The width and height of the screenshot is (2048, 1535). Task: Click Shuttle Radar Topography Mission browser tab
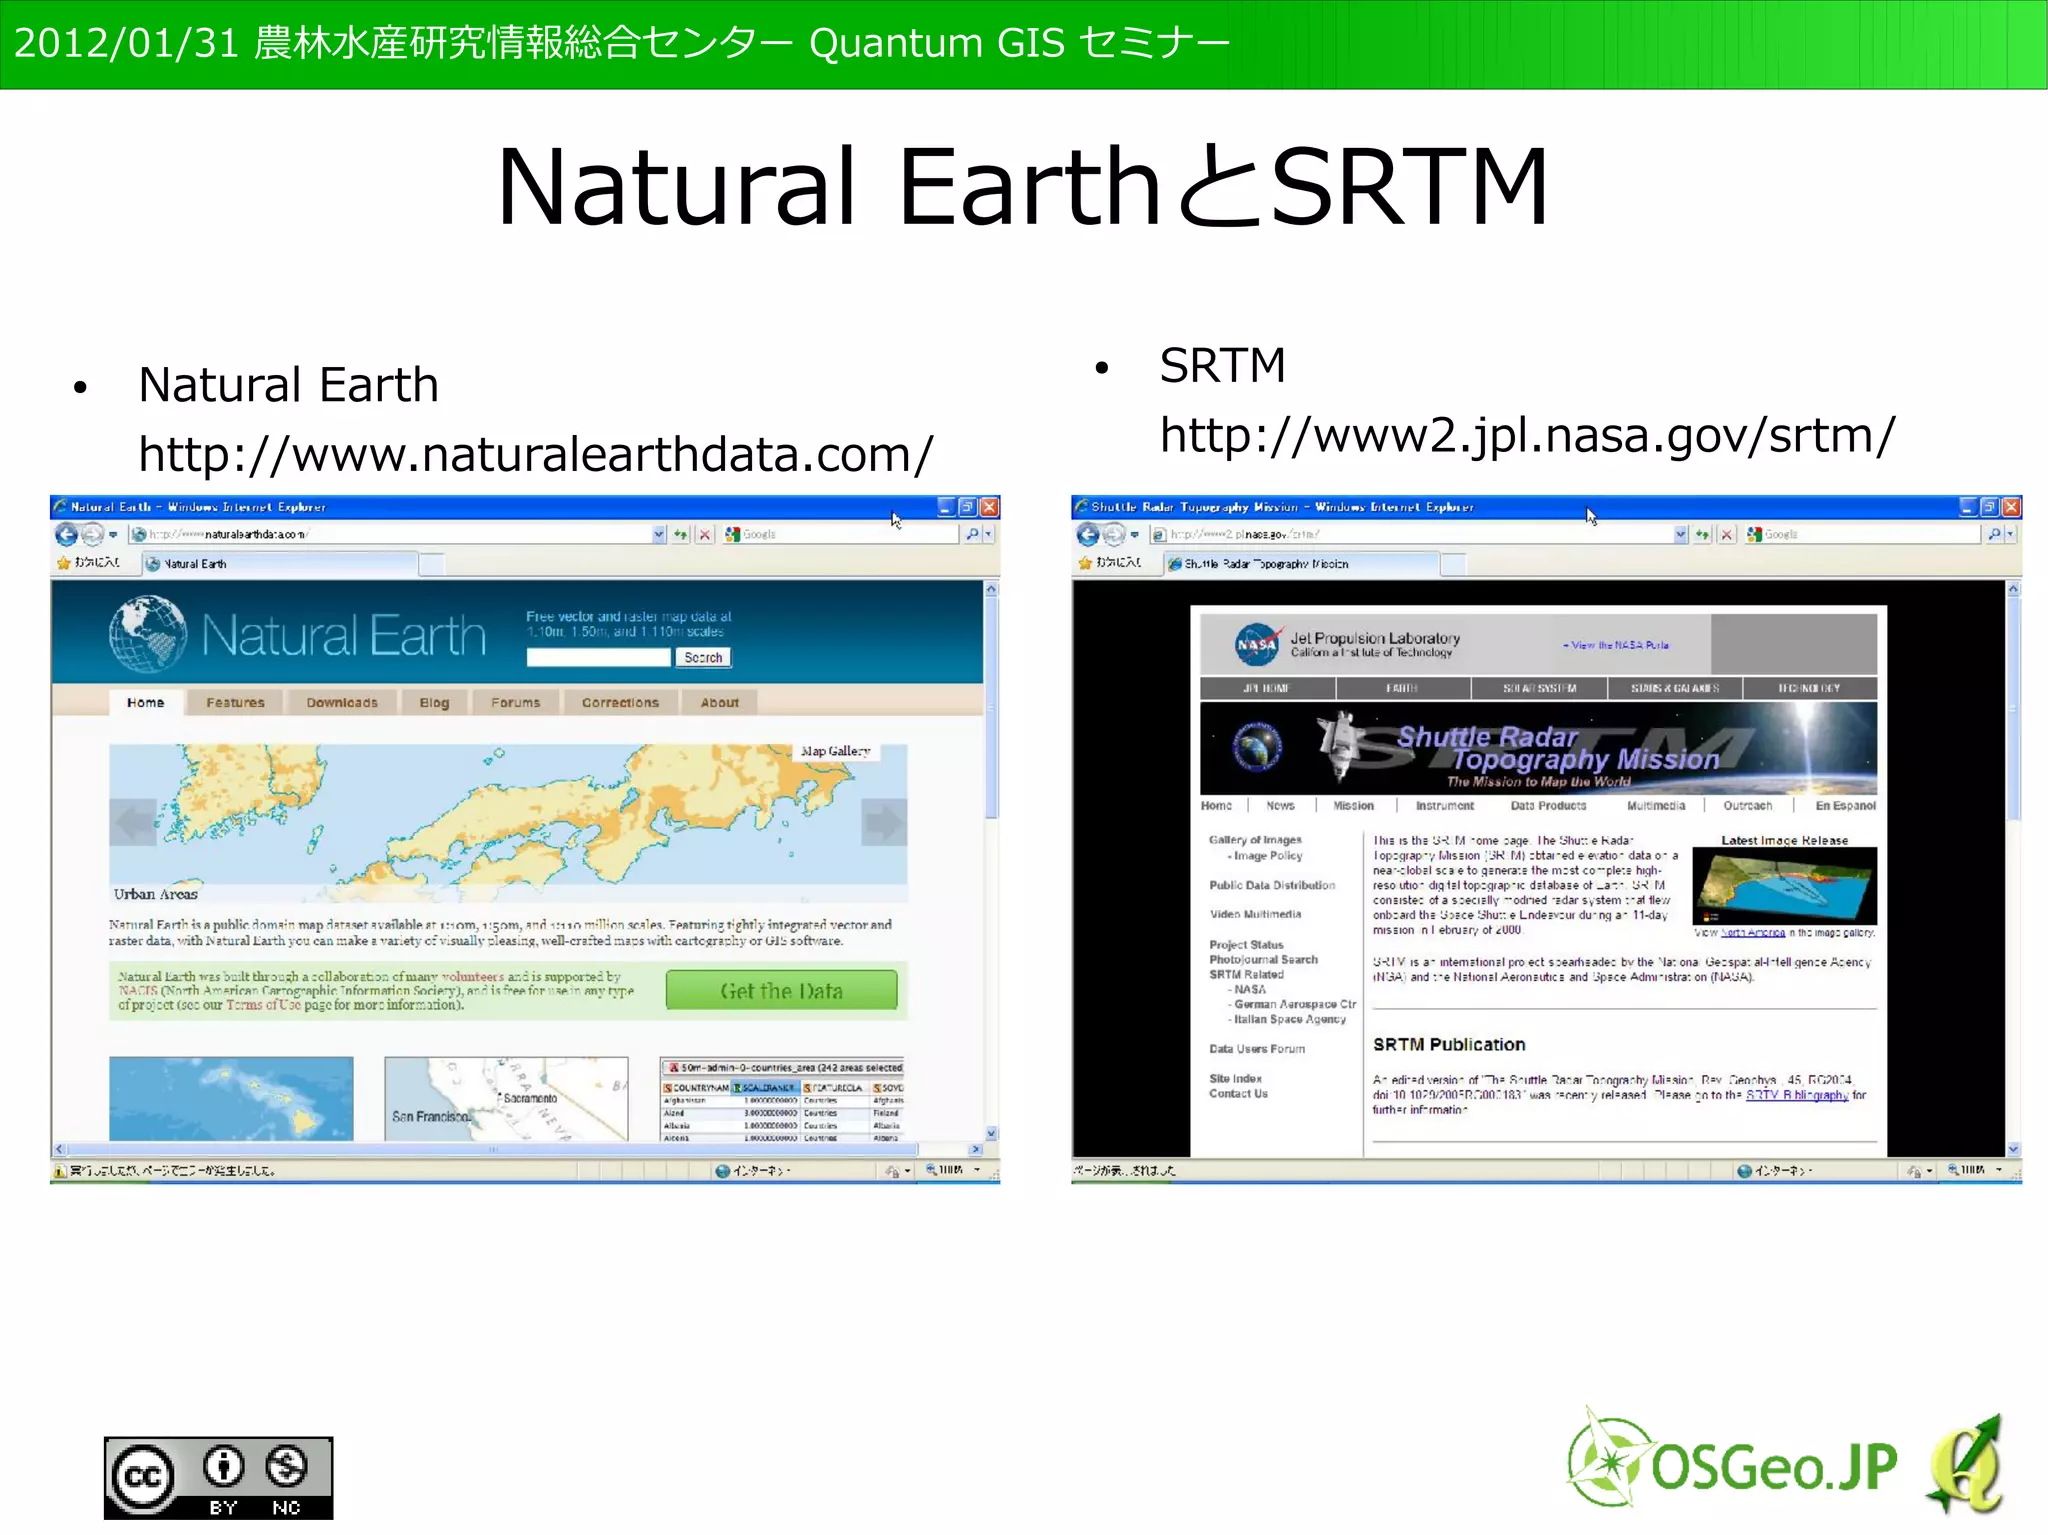[x=1302, y=564]
